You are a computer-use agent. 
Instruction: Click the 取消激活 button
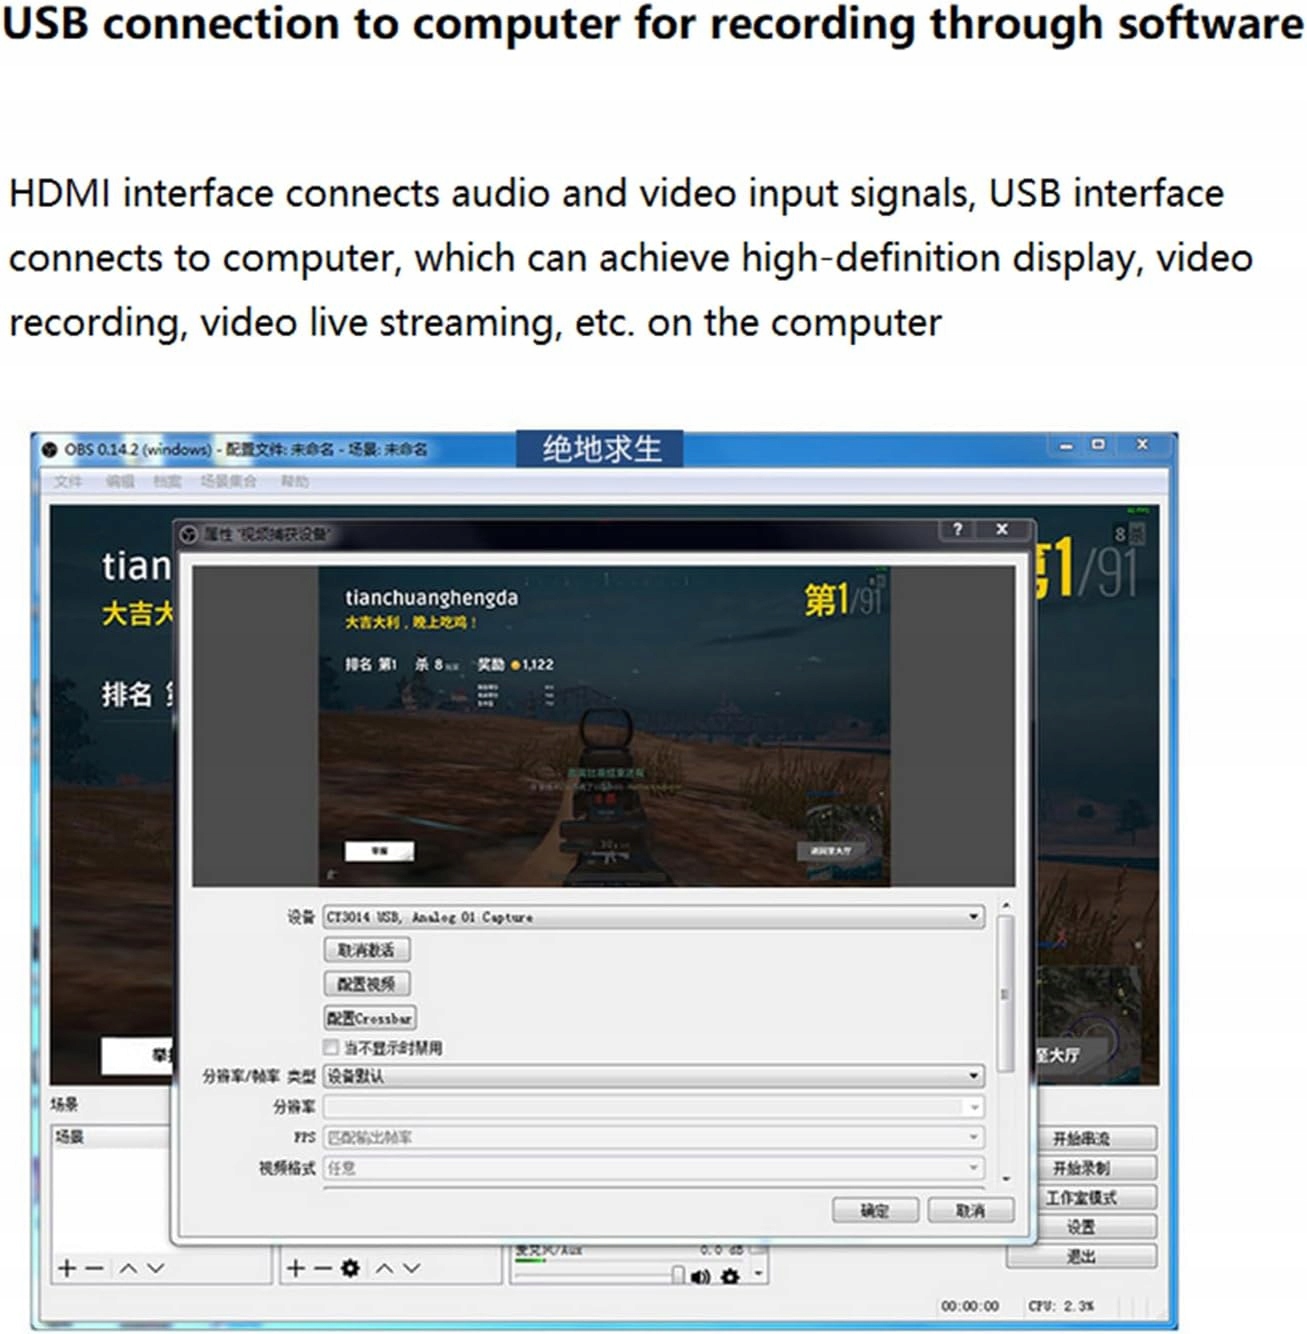367,950
